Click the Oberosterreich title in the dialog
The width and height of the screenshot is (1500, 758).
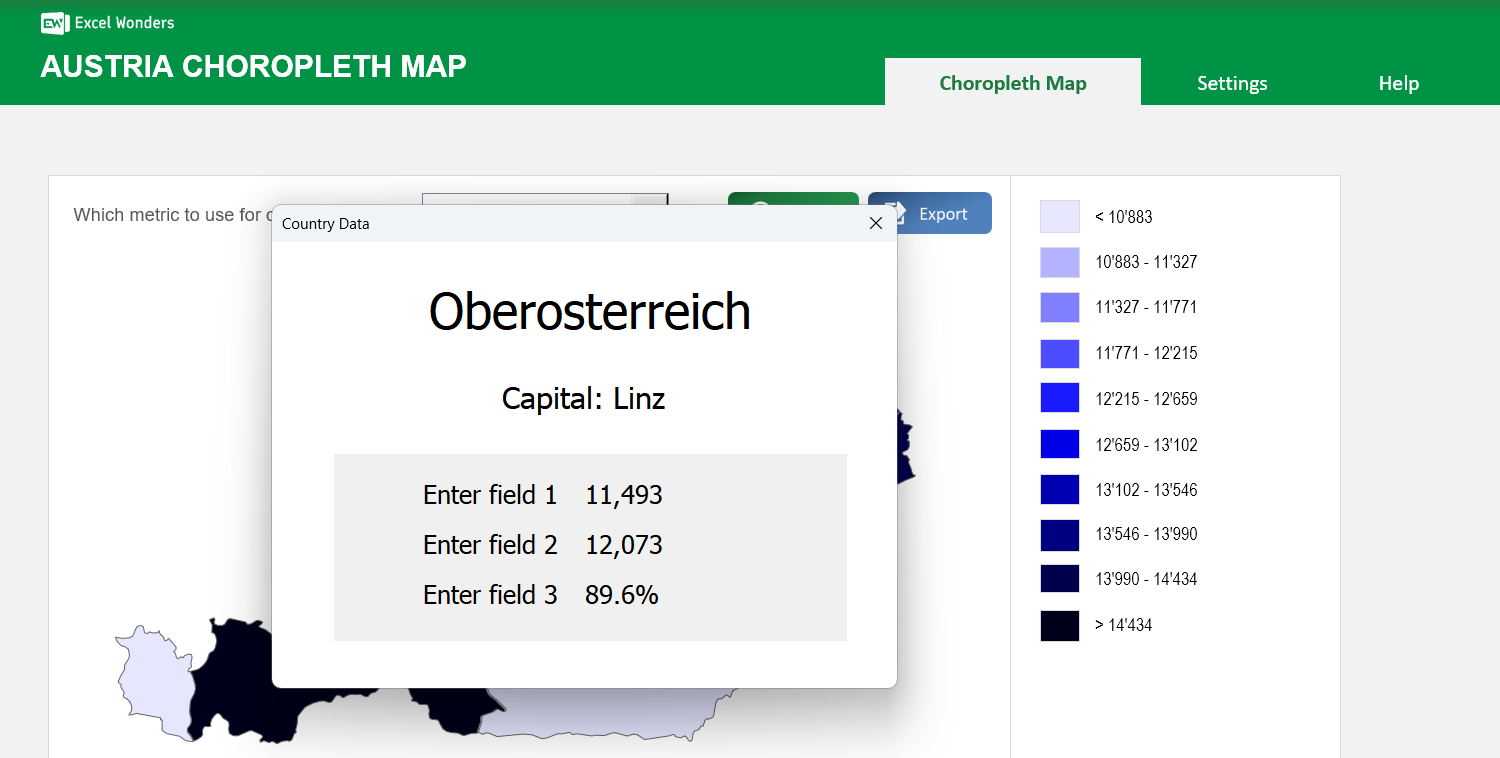click(589, 312)
